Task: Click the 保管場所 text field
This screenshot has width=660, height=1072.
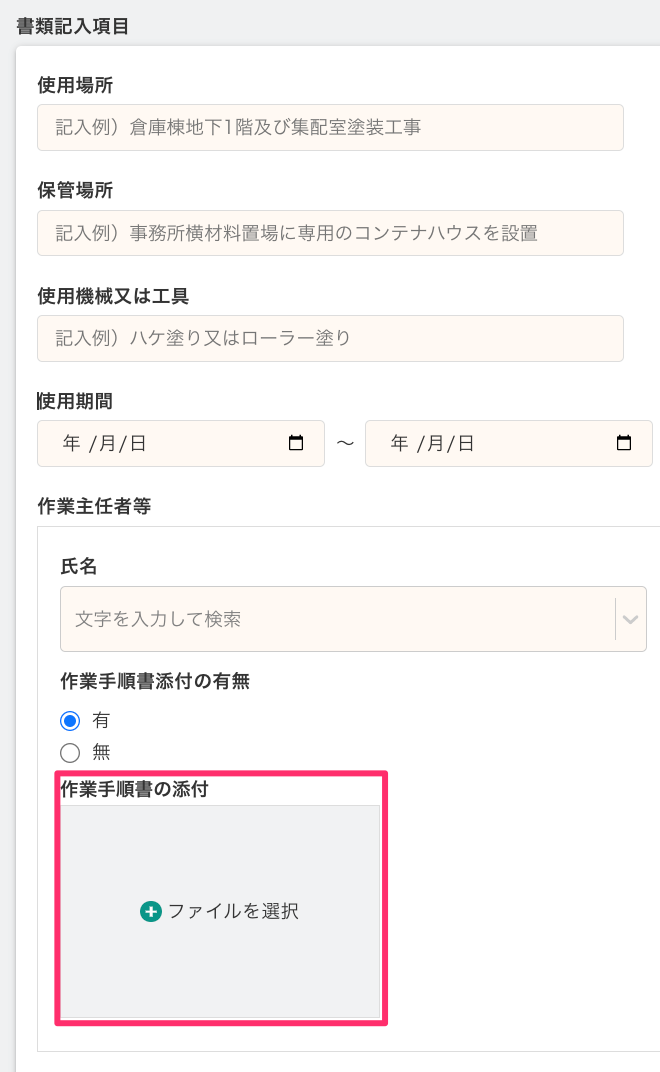Action: tap(330, 233)
